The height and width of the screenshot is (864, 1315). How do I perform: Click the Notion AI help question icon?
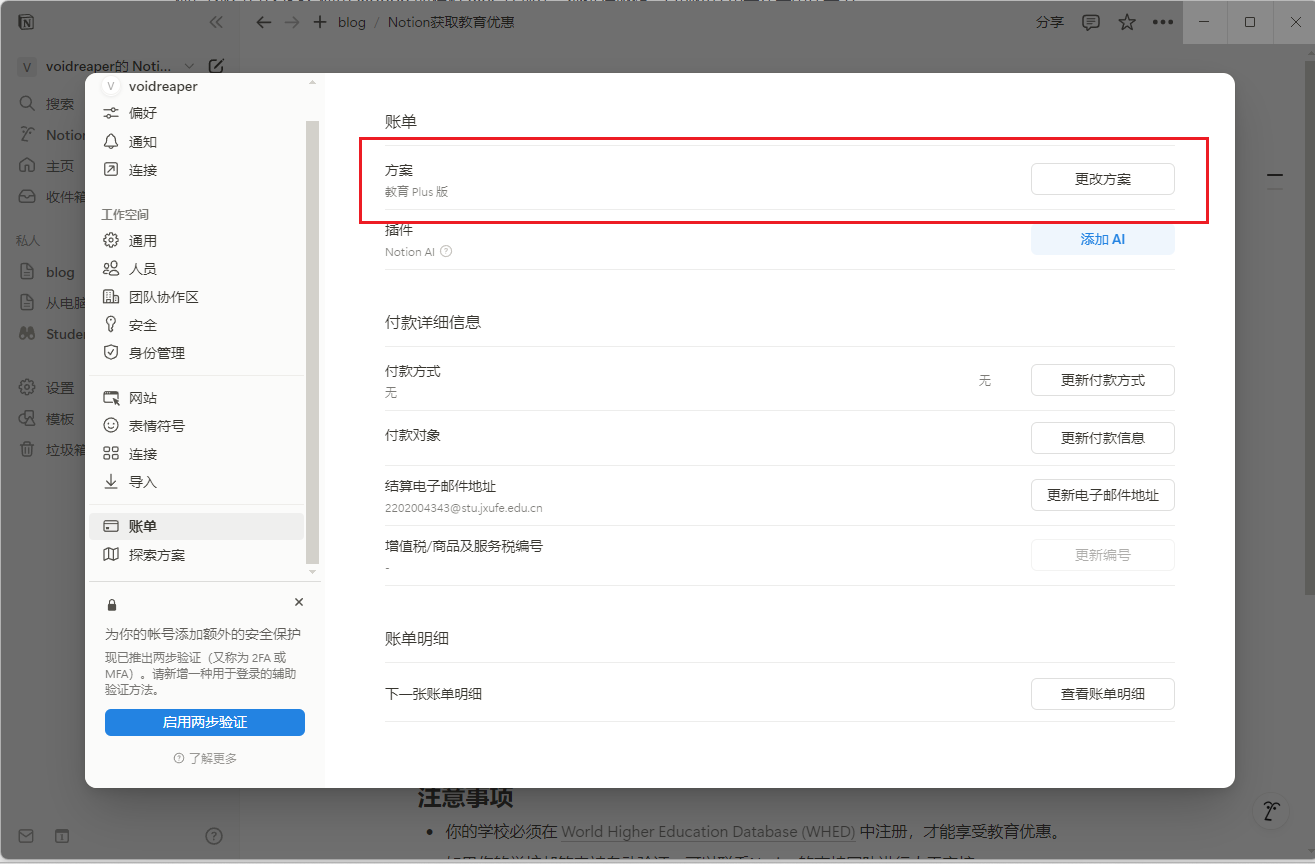coord(446,252)
